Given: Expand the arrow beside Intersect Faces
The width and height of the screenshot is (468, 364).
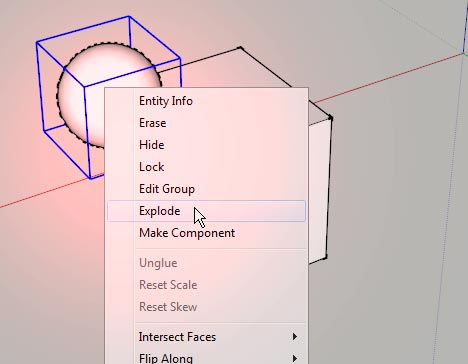Looking at the screenshot, I should click(295, 337).
